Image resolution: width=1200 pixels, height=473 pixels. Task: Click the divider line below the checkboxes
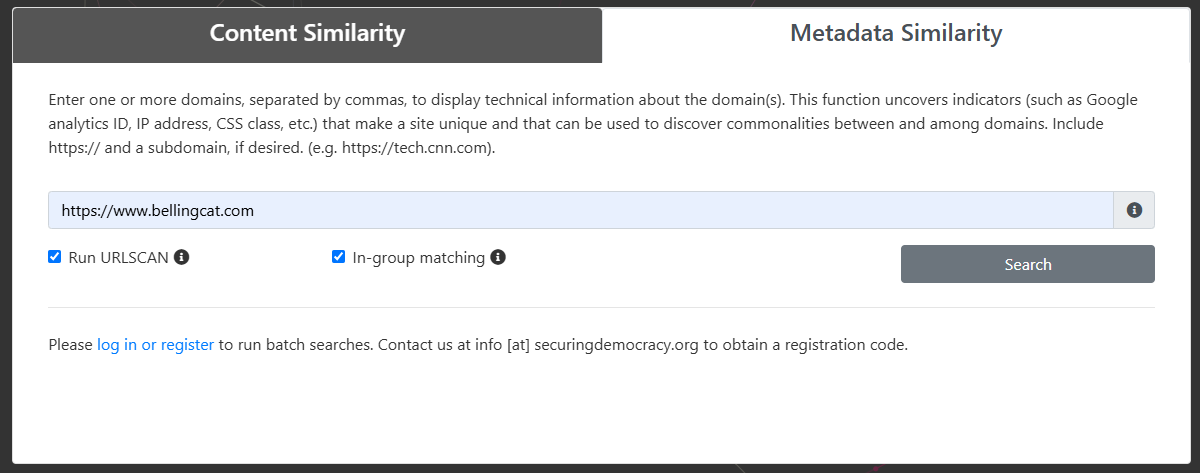point(601,307)
